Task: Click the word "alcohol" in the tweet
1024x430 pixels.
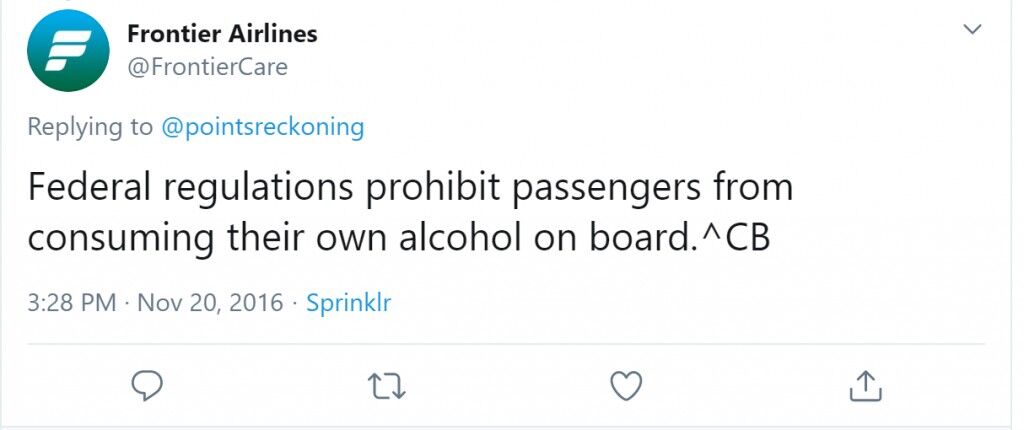Action: (461, 239)
